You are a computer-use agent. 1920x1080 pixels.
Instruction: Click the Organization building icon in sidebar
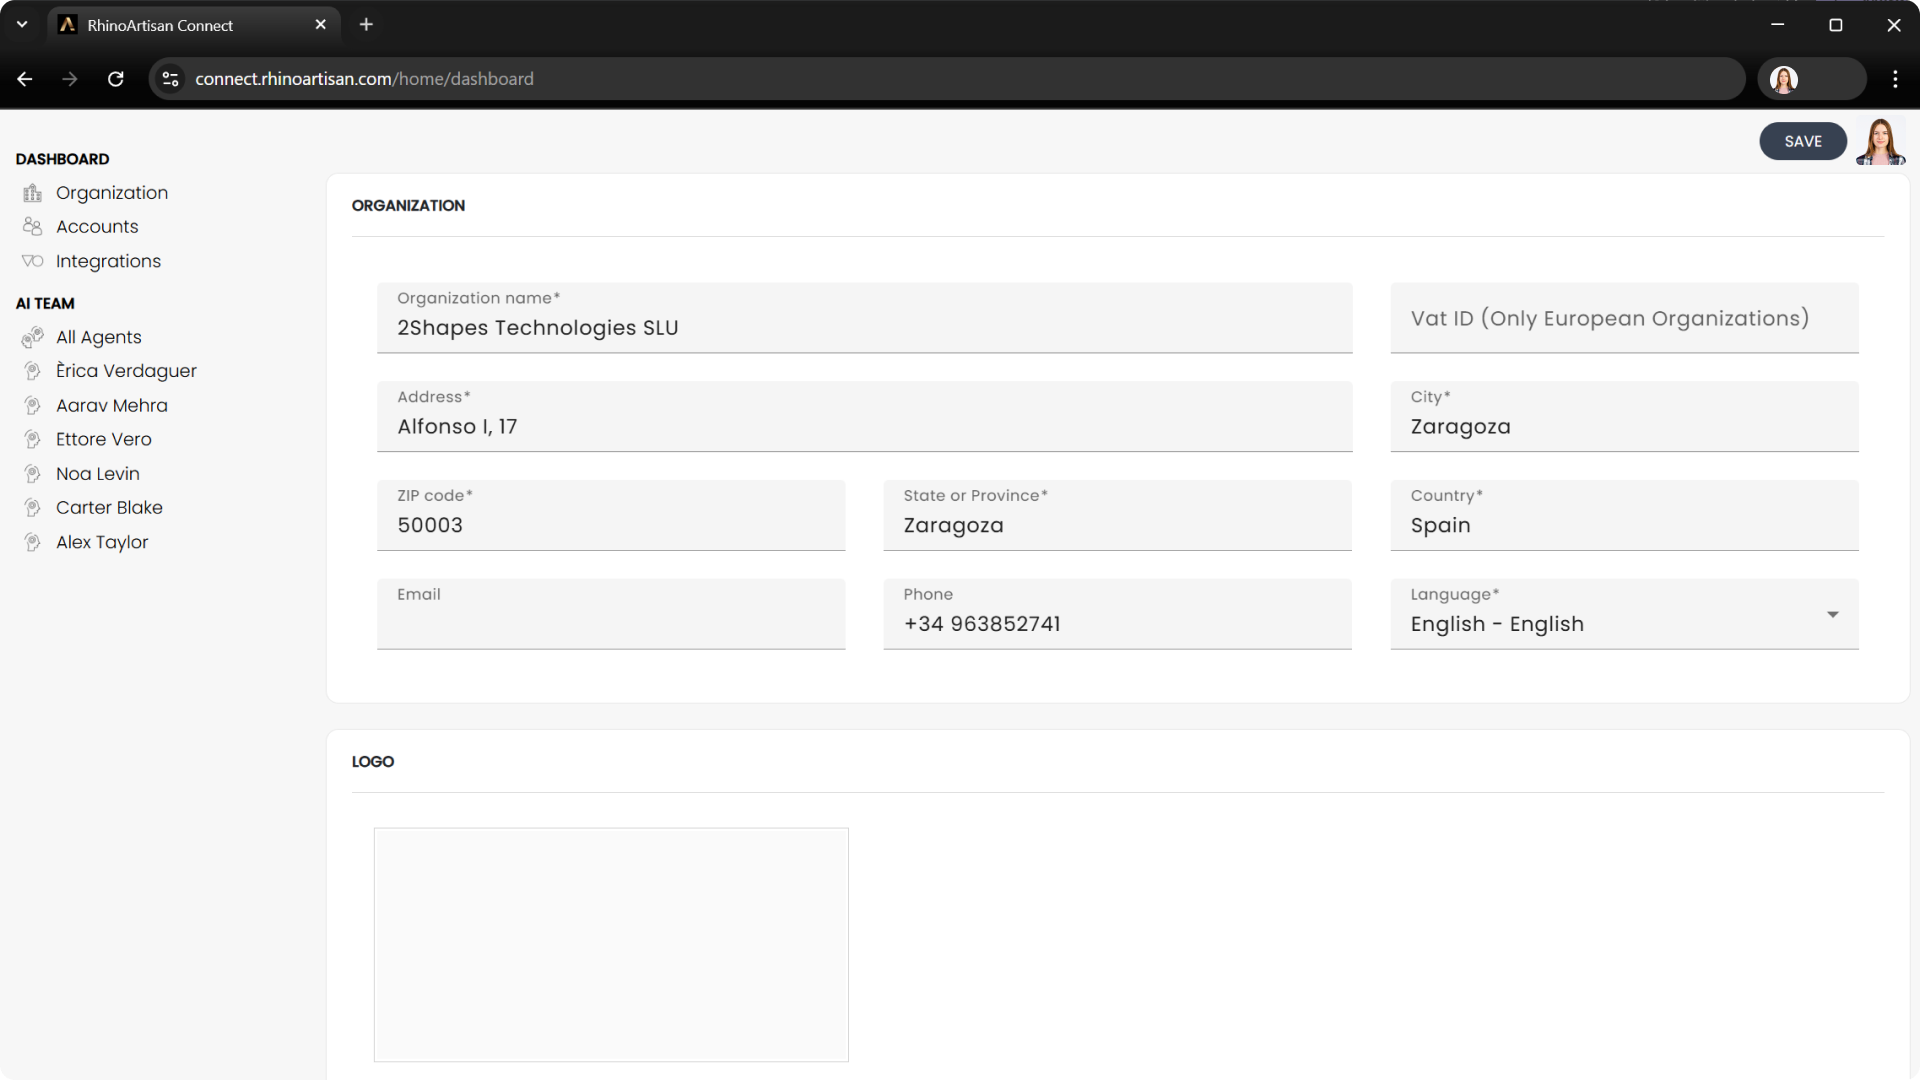coord(33,193)
